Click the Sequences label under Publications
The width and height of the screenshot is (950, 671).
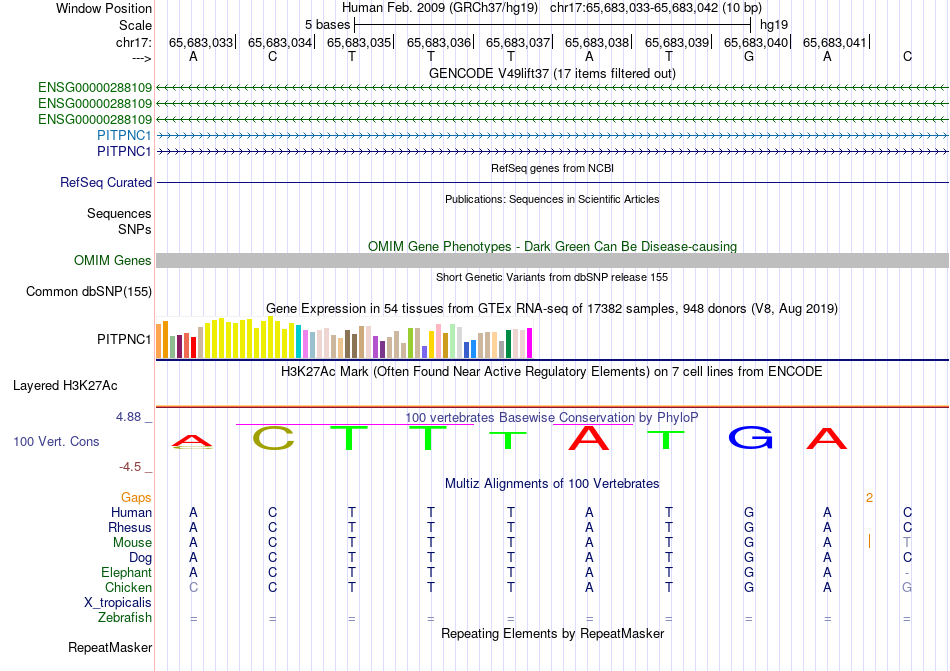[119, 213]
